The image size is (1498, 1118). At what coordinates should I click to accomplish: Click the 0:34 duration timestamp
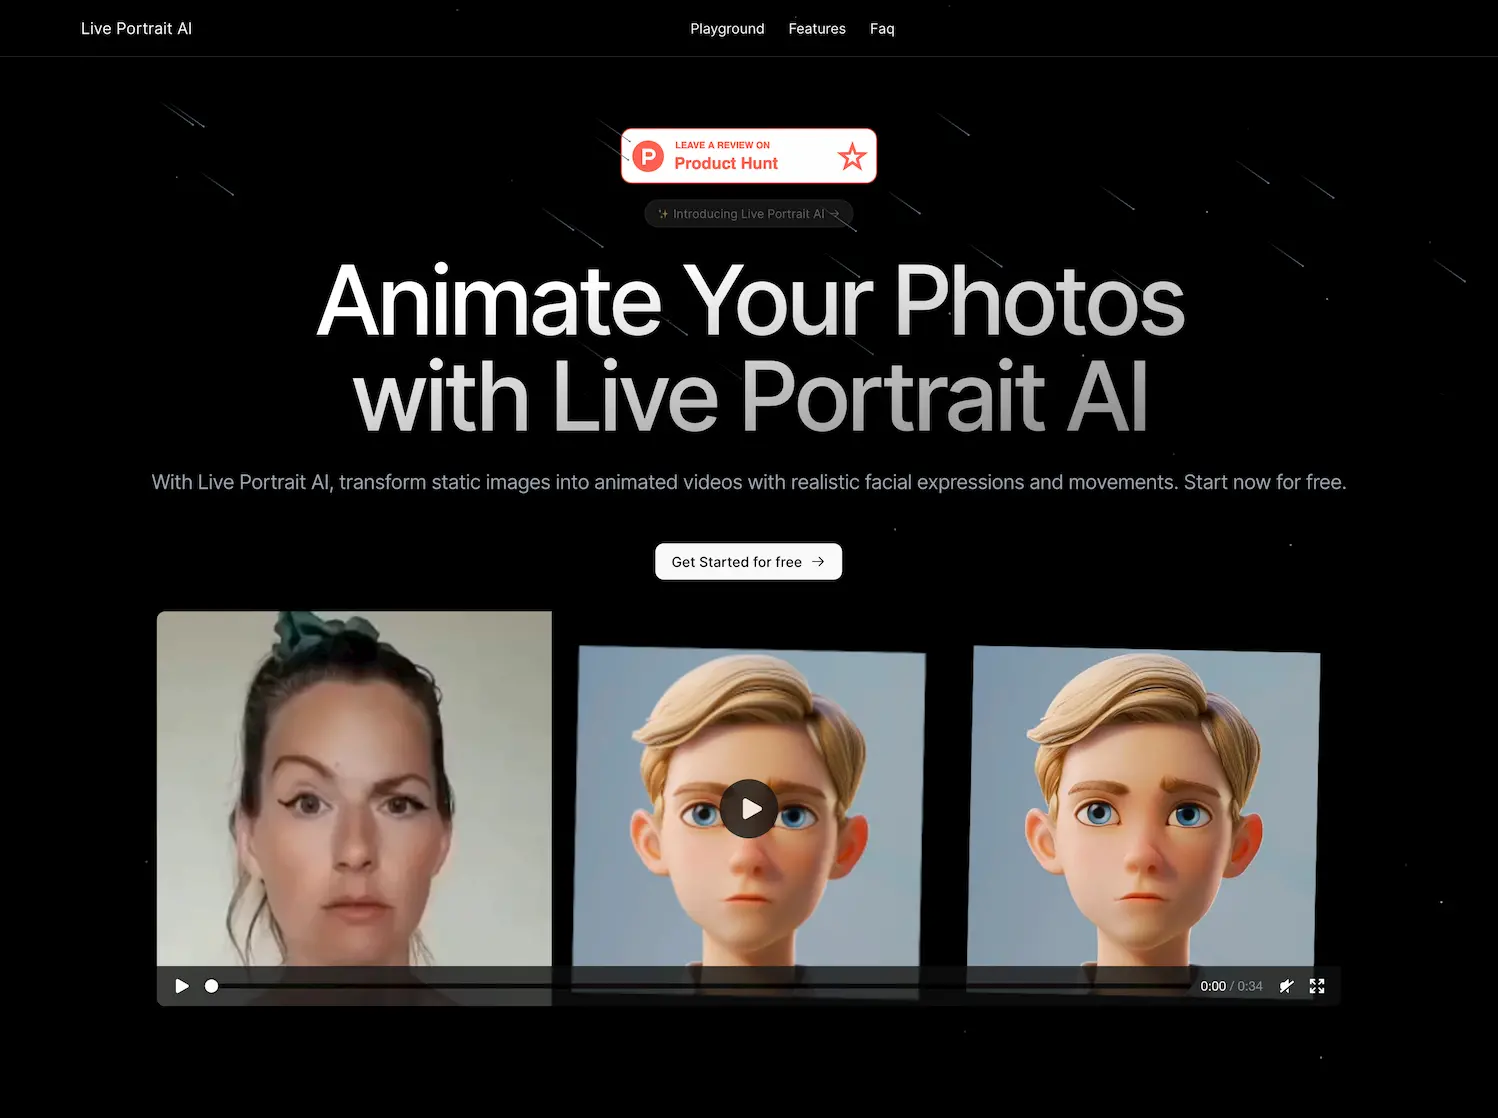(1248, 986)
